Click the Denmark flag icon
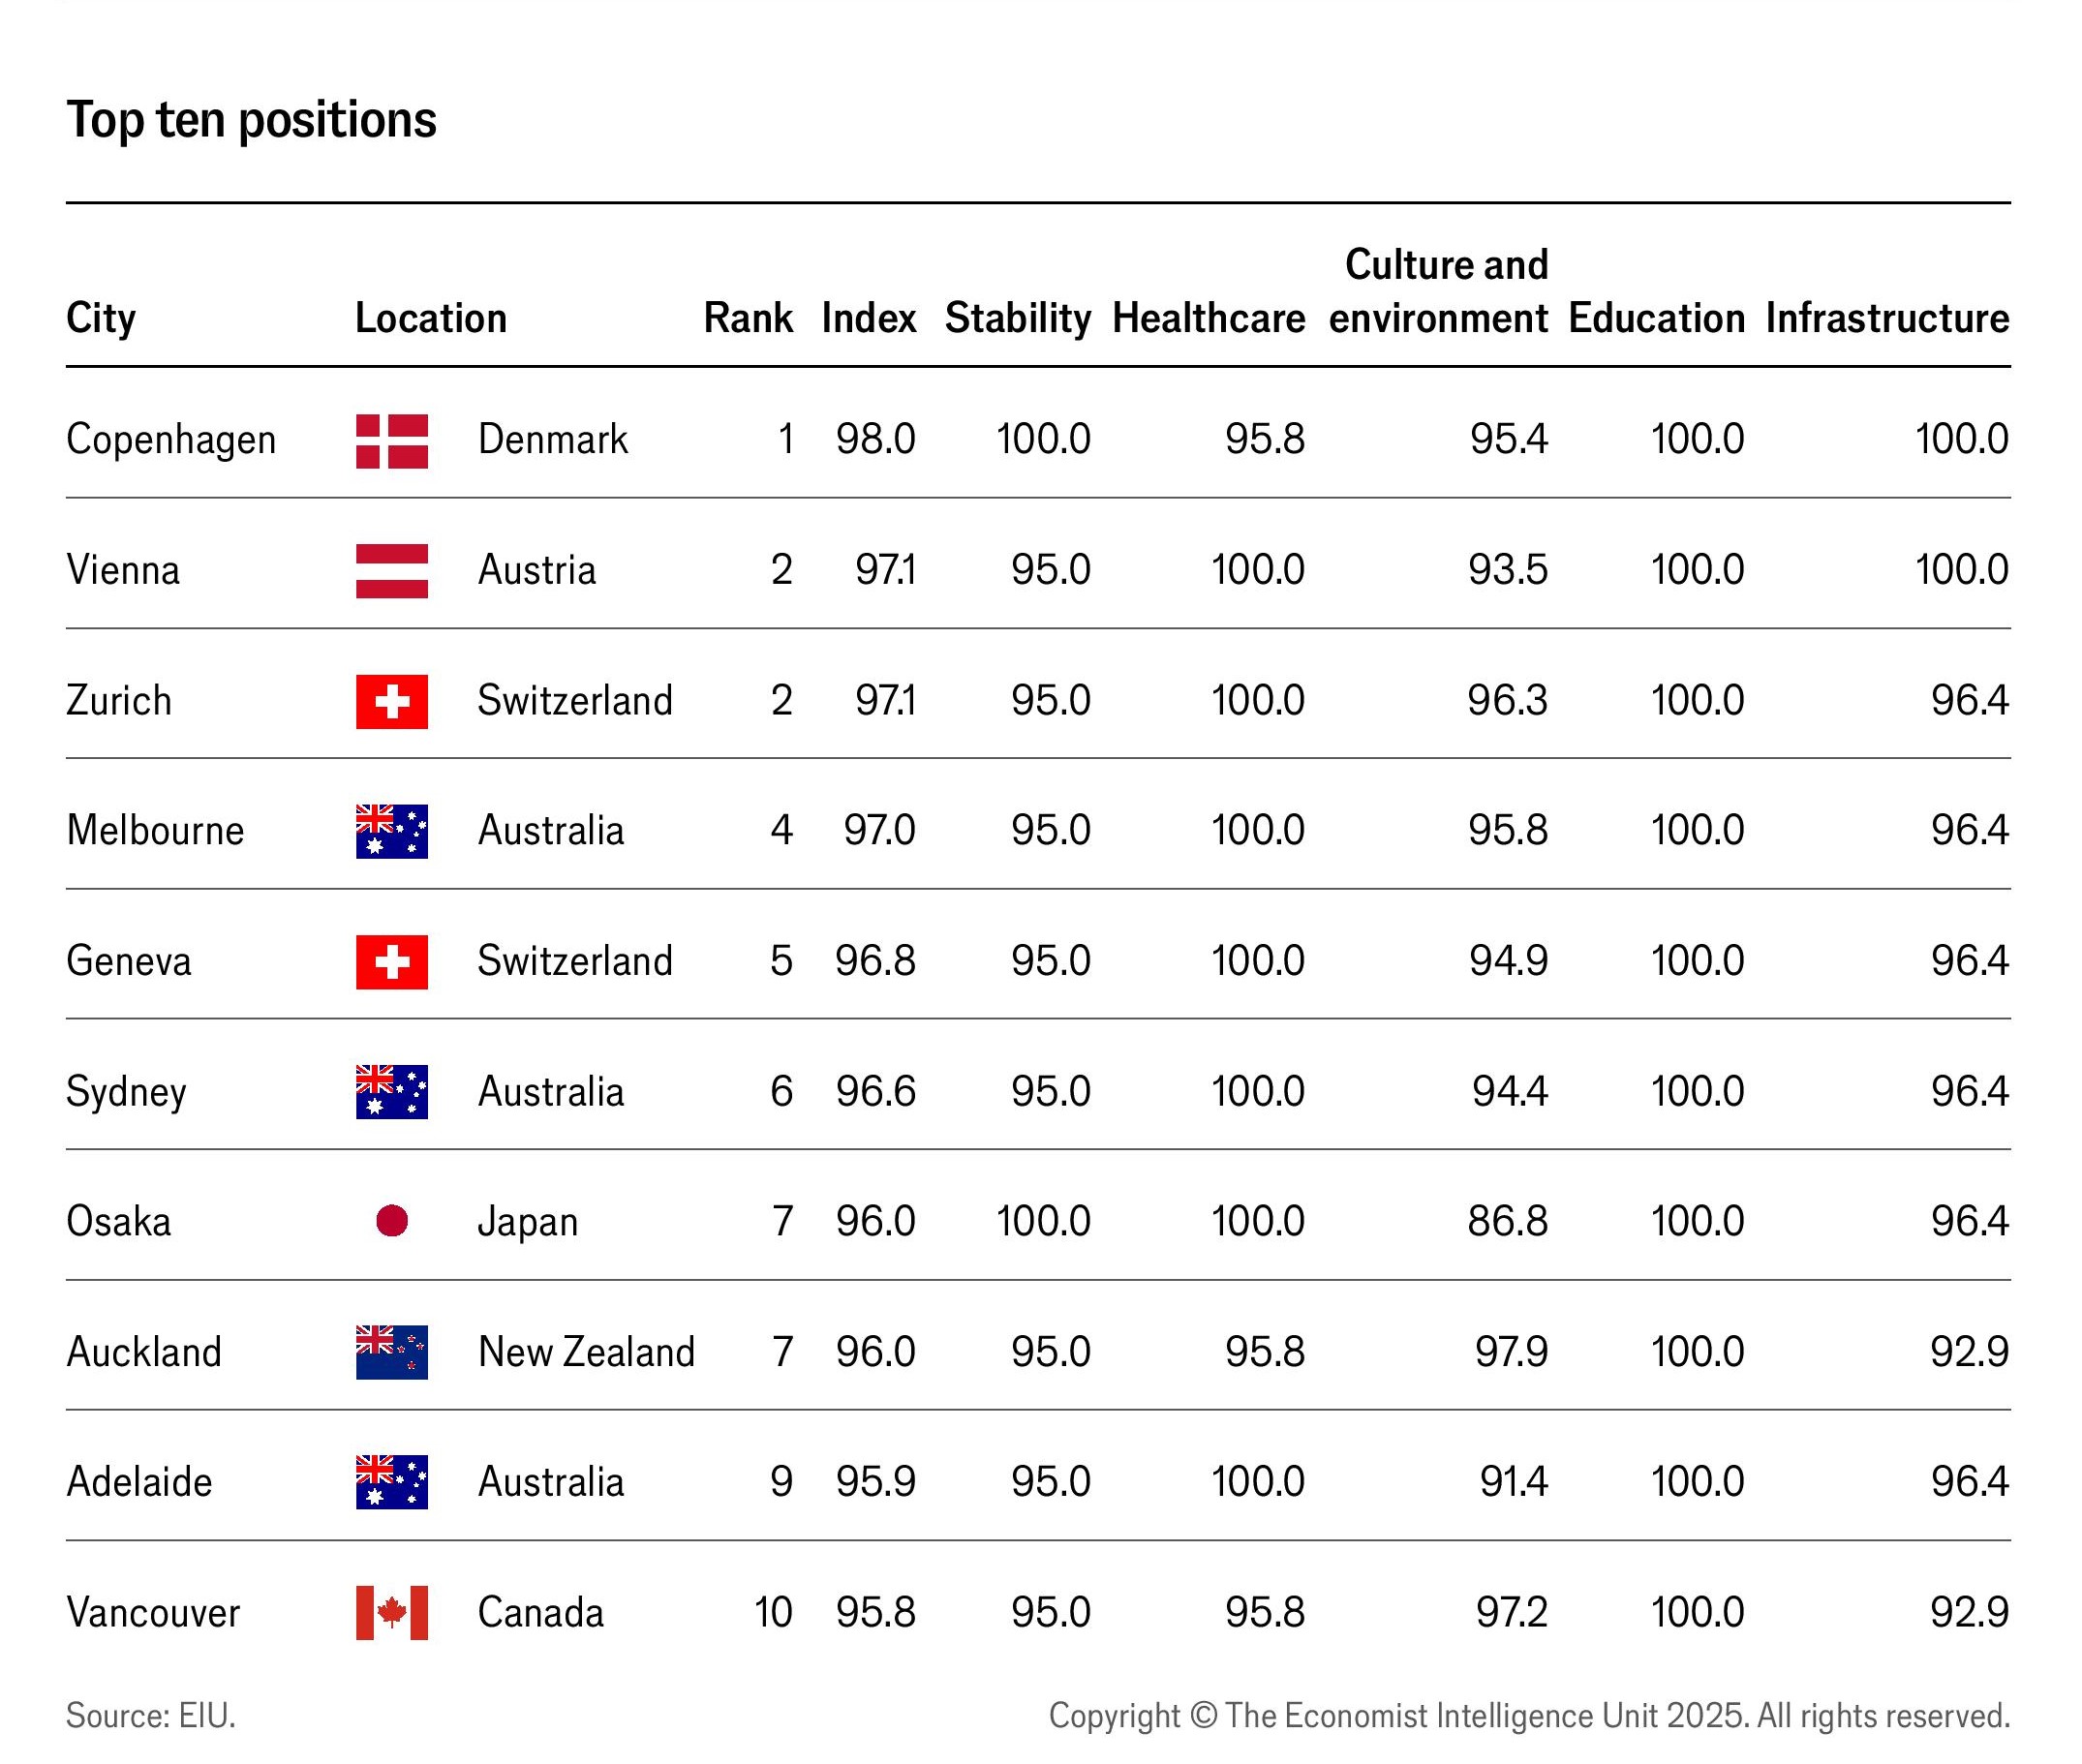This screenshot has width=2082, height=1764. pyautogui.click(x=392, y=441)
